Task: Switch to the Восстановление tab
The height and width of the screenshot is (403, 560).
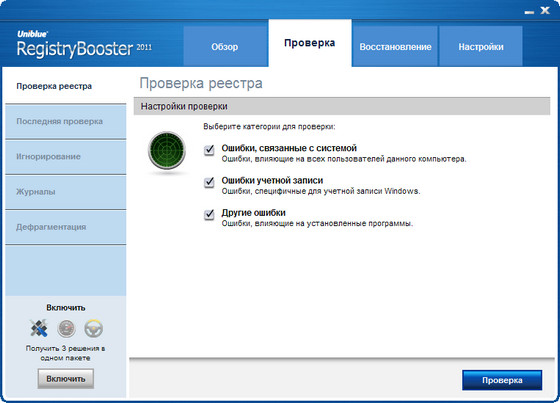Action: tap(395, 46)
